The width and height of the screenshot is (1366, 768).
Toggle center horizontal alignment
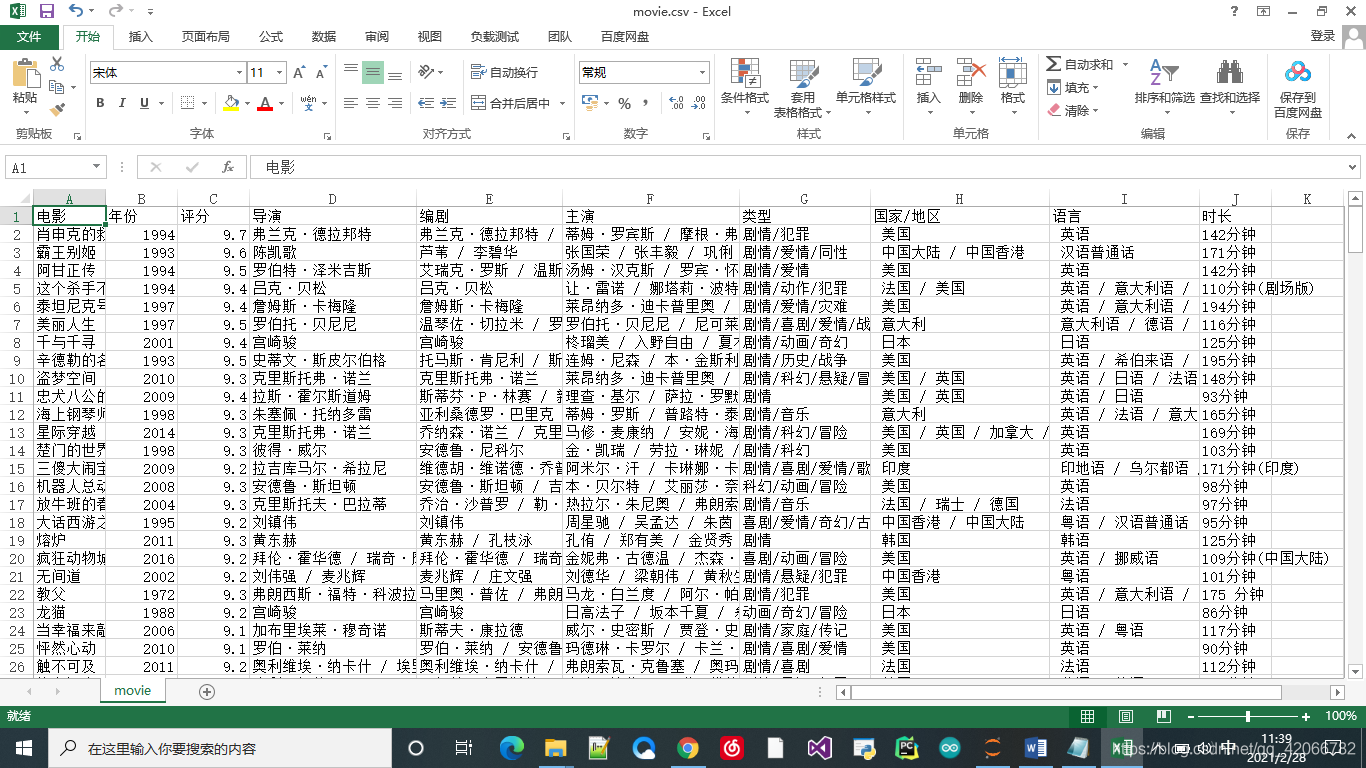pyautogui.click(x=372, y=103)
